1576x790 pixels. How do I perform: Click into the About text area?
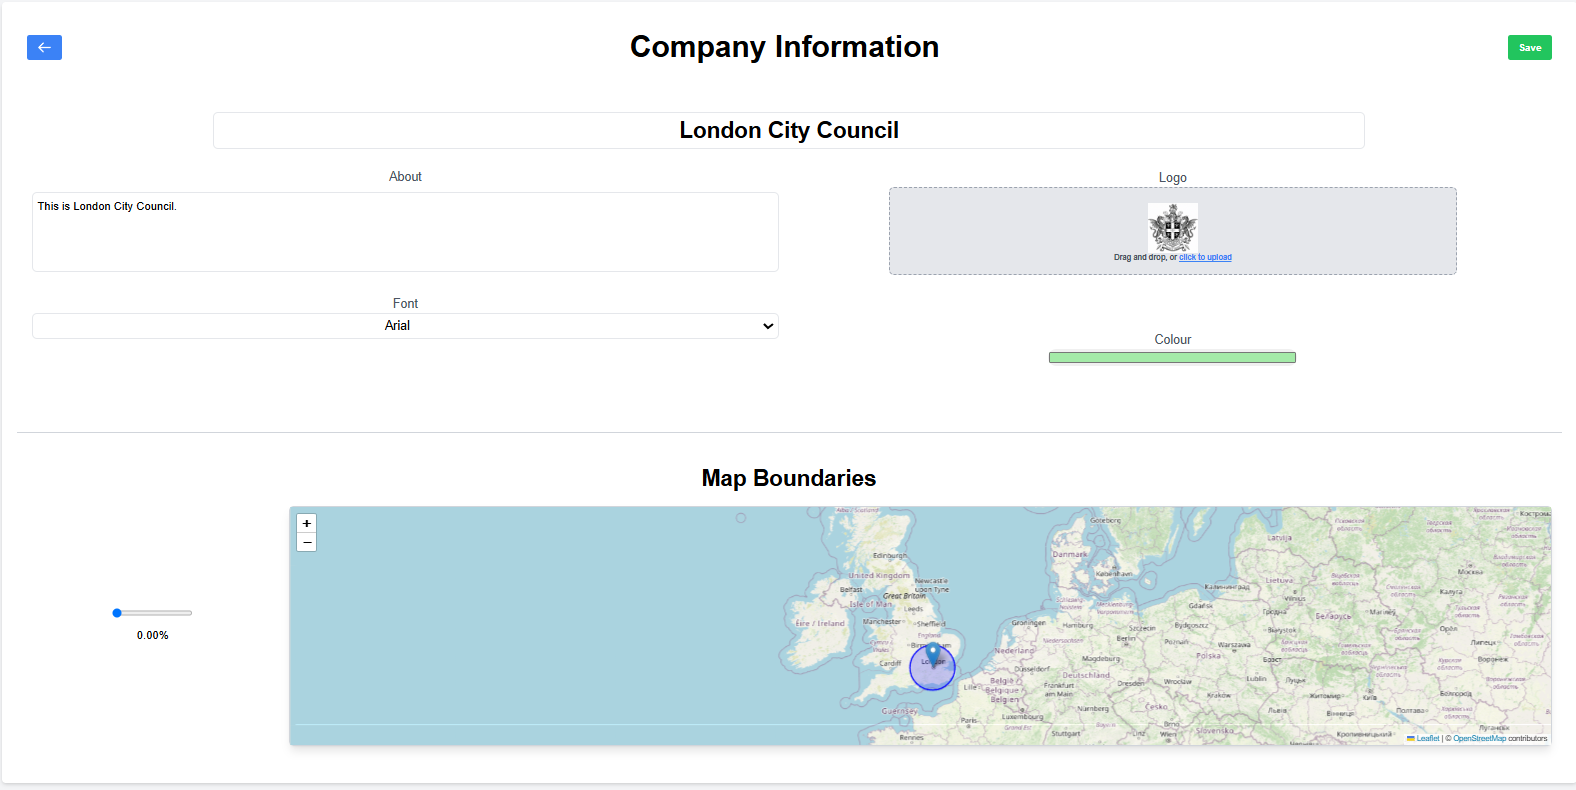(x=405, y=232)
